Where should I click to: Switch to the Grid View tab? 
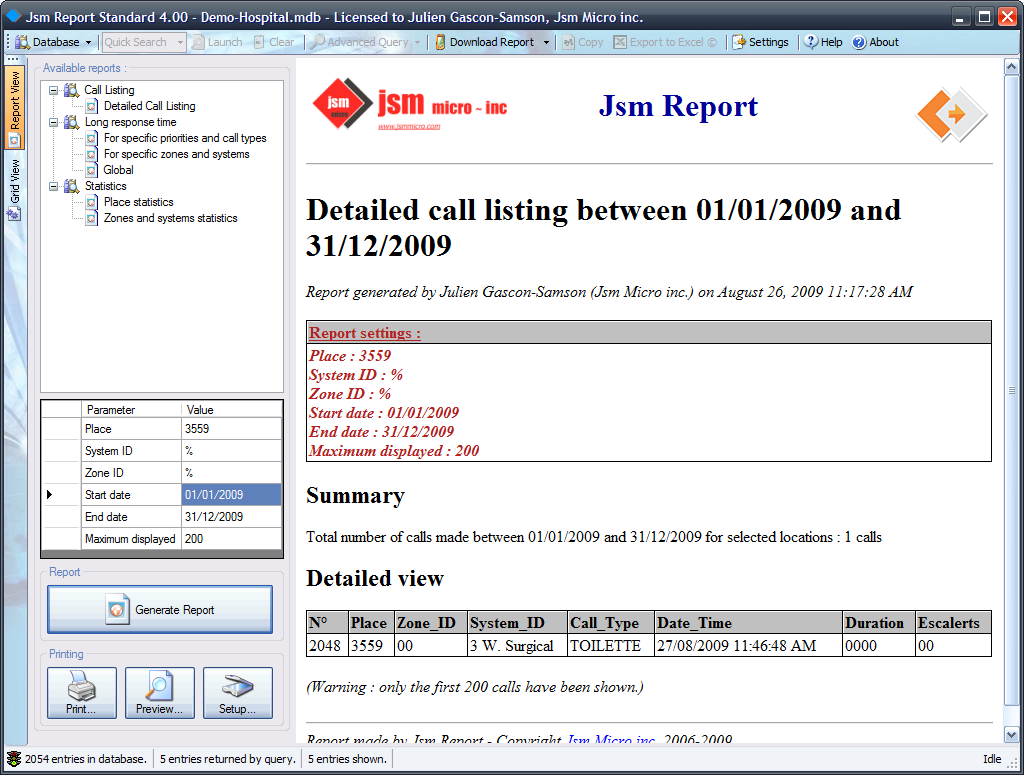14,189
